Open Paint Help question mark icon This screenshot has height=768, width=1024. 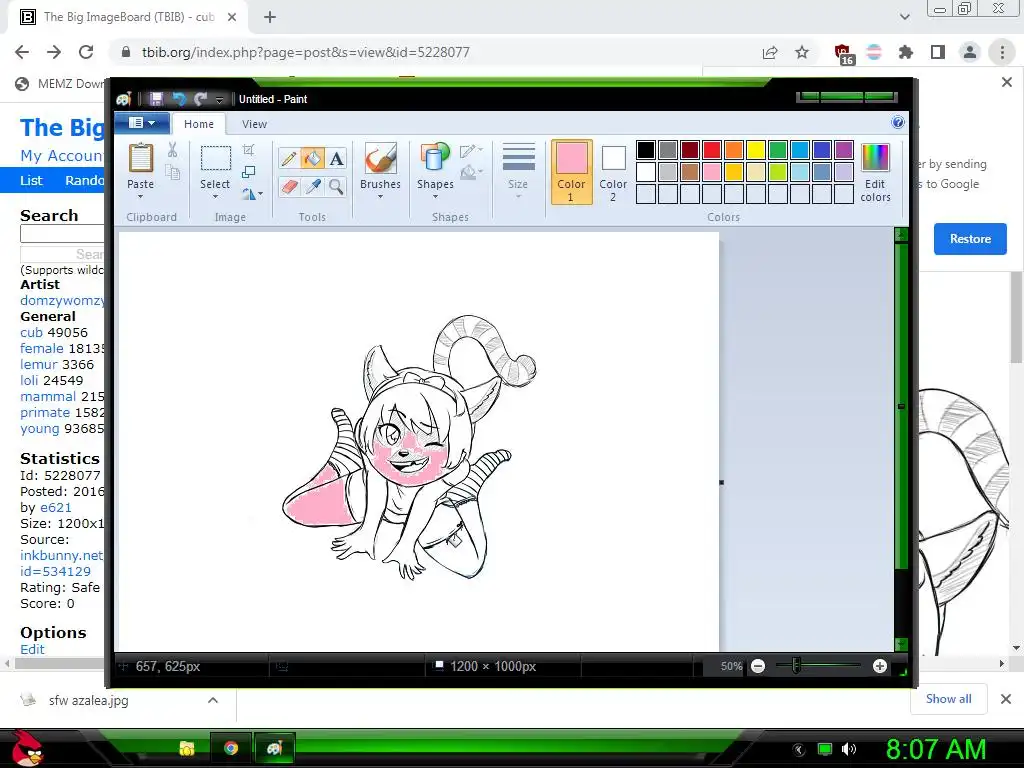click(x=898, y=123)
